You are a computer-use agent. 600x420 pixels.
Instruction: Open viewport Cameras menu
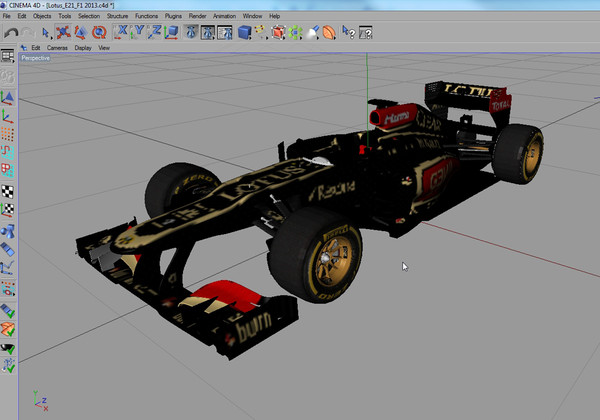pos(57,48)
